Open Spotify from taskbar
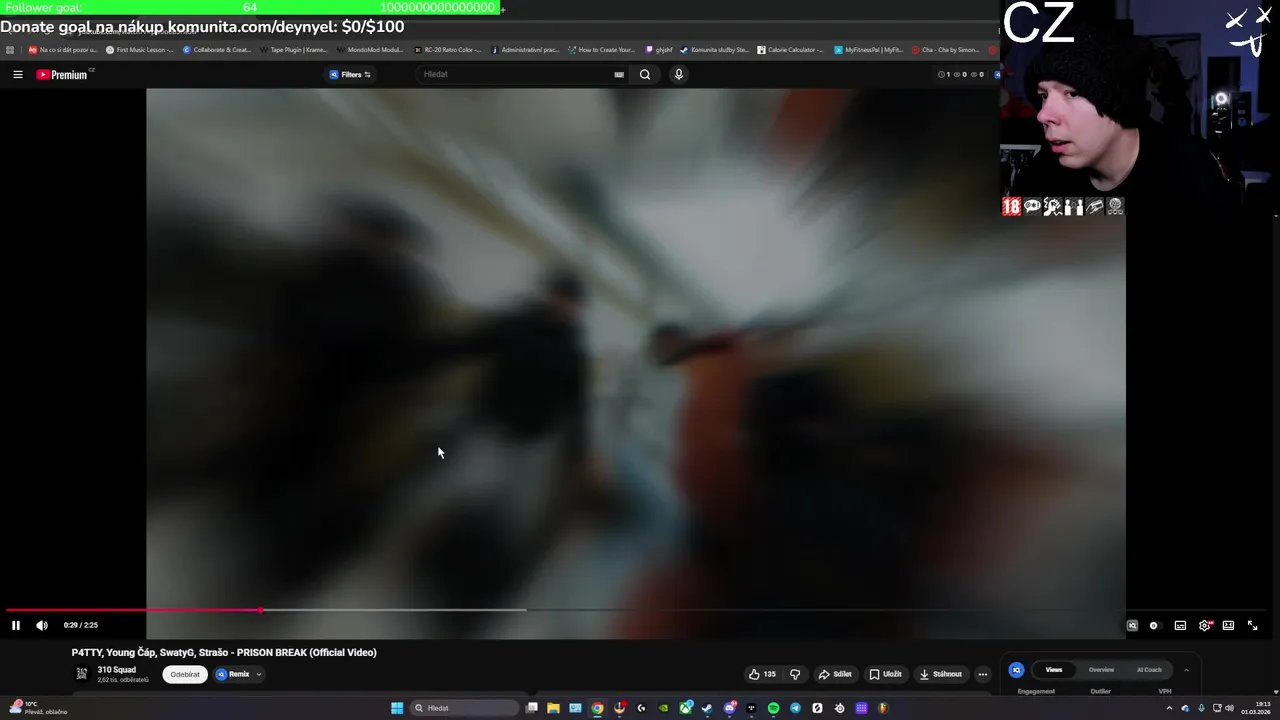This screenshot has width=1280, height=720. click(x=773, y=708)
